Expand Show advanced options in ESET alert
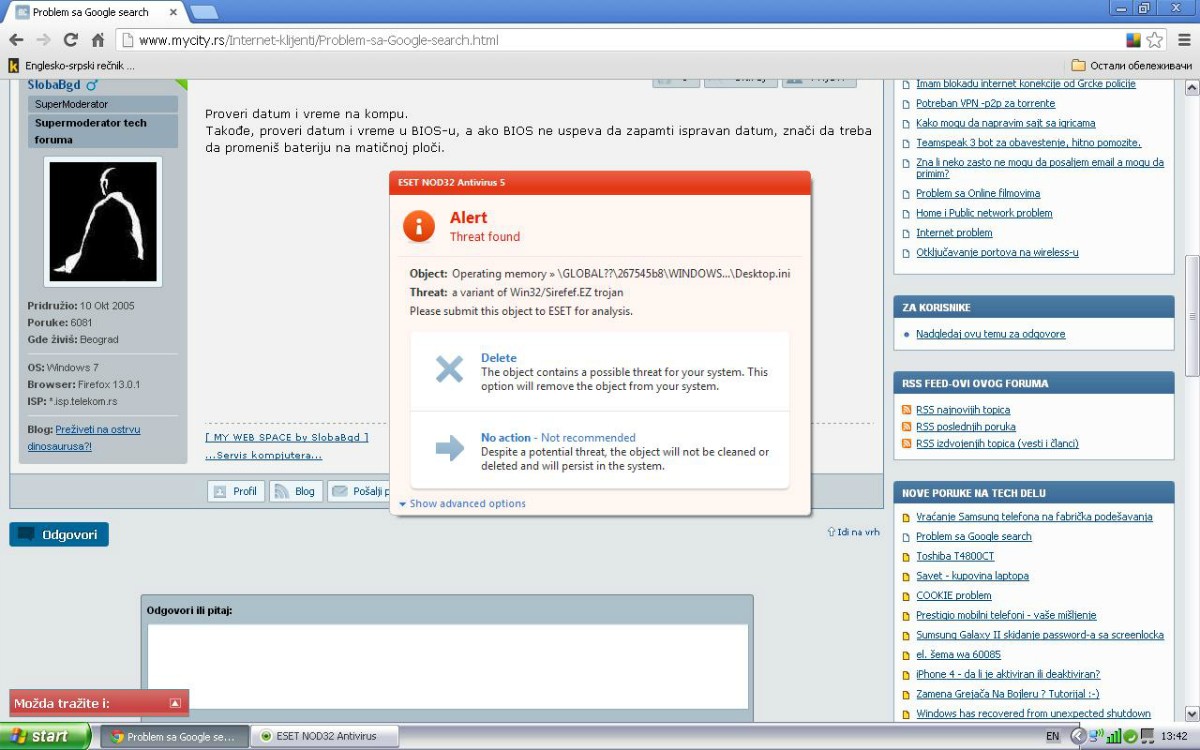1200x750 pixels. point(462,504)
